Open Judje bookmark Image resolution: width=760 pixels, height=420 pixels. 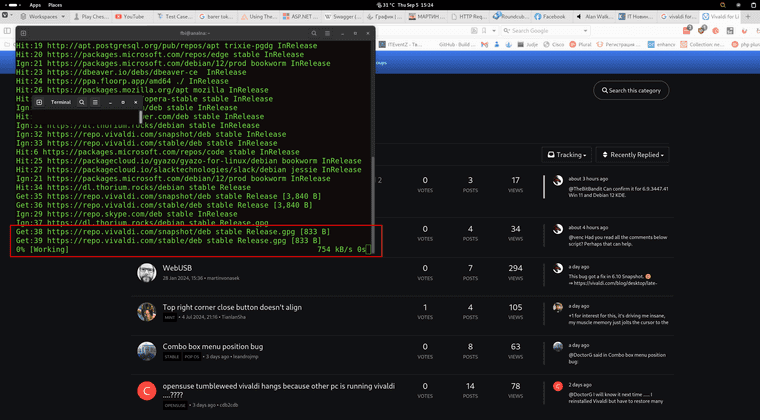(528, 45)
